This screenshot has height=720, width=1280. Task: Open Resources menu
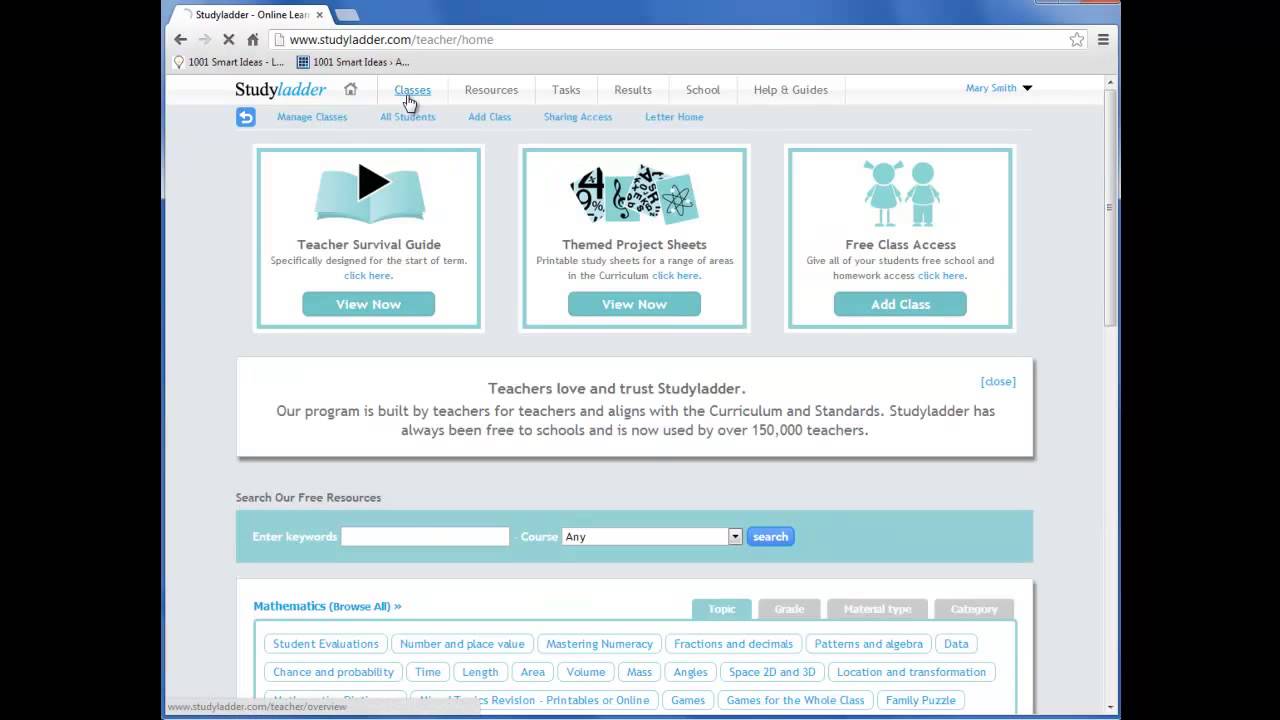pyautogui.click(x=491, y=90)
